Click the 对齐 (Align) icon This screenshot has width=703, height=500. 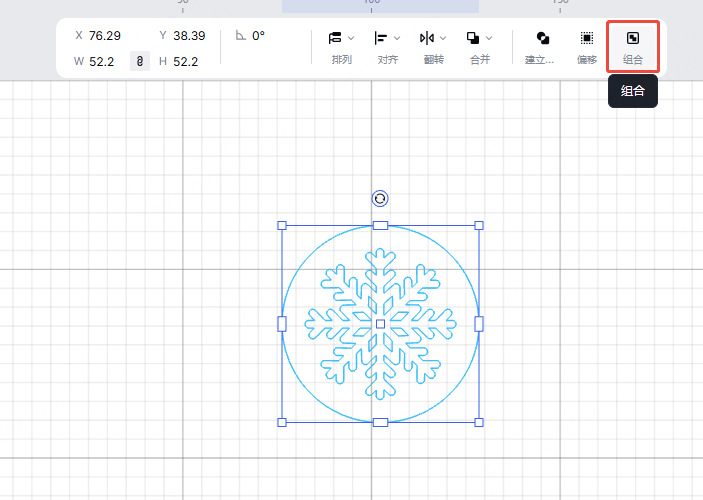381,38
